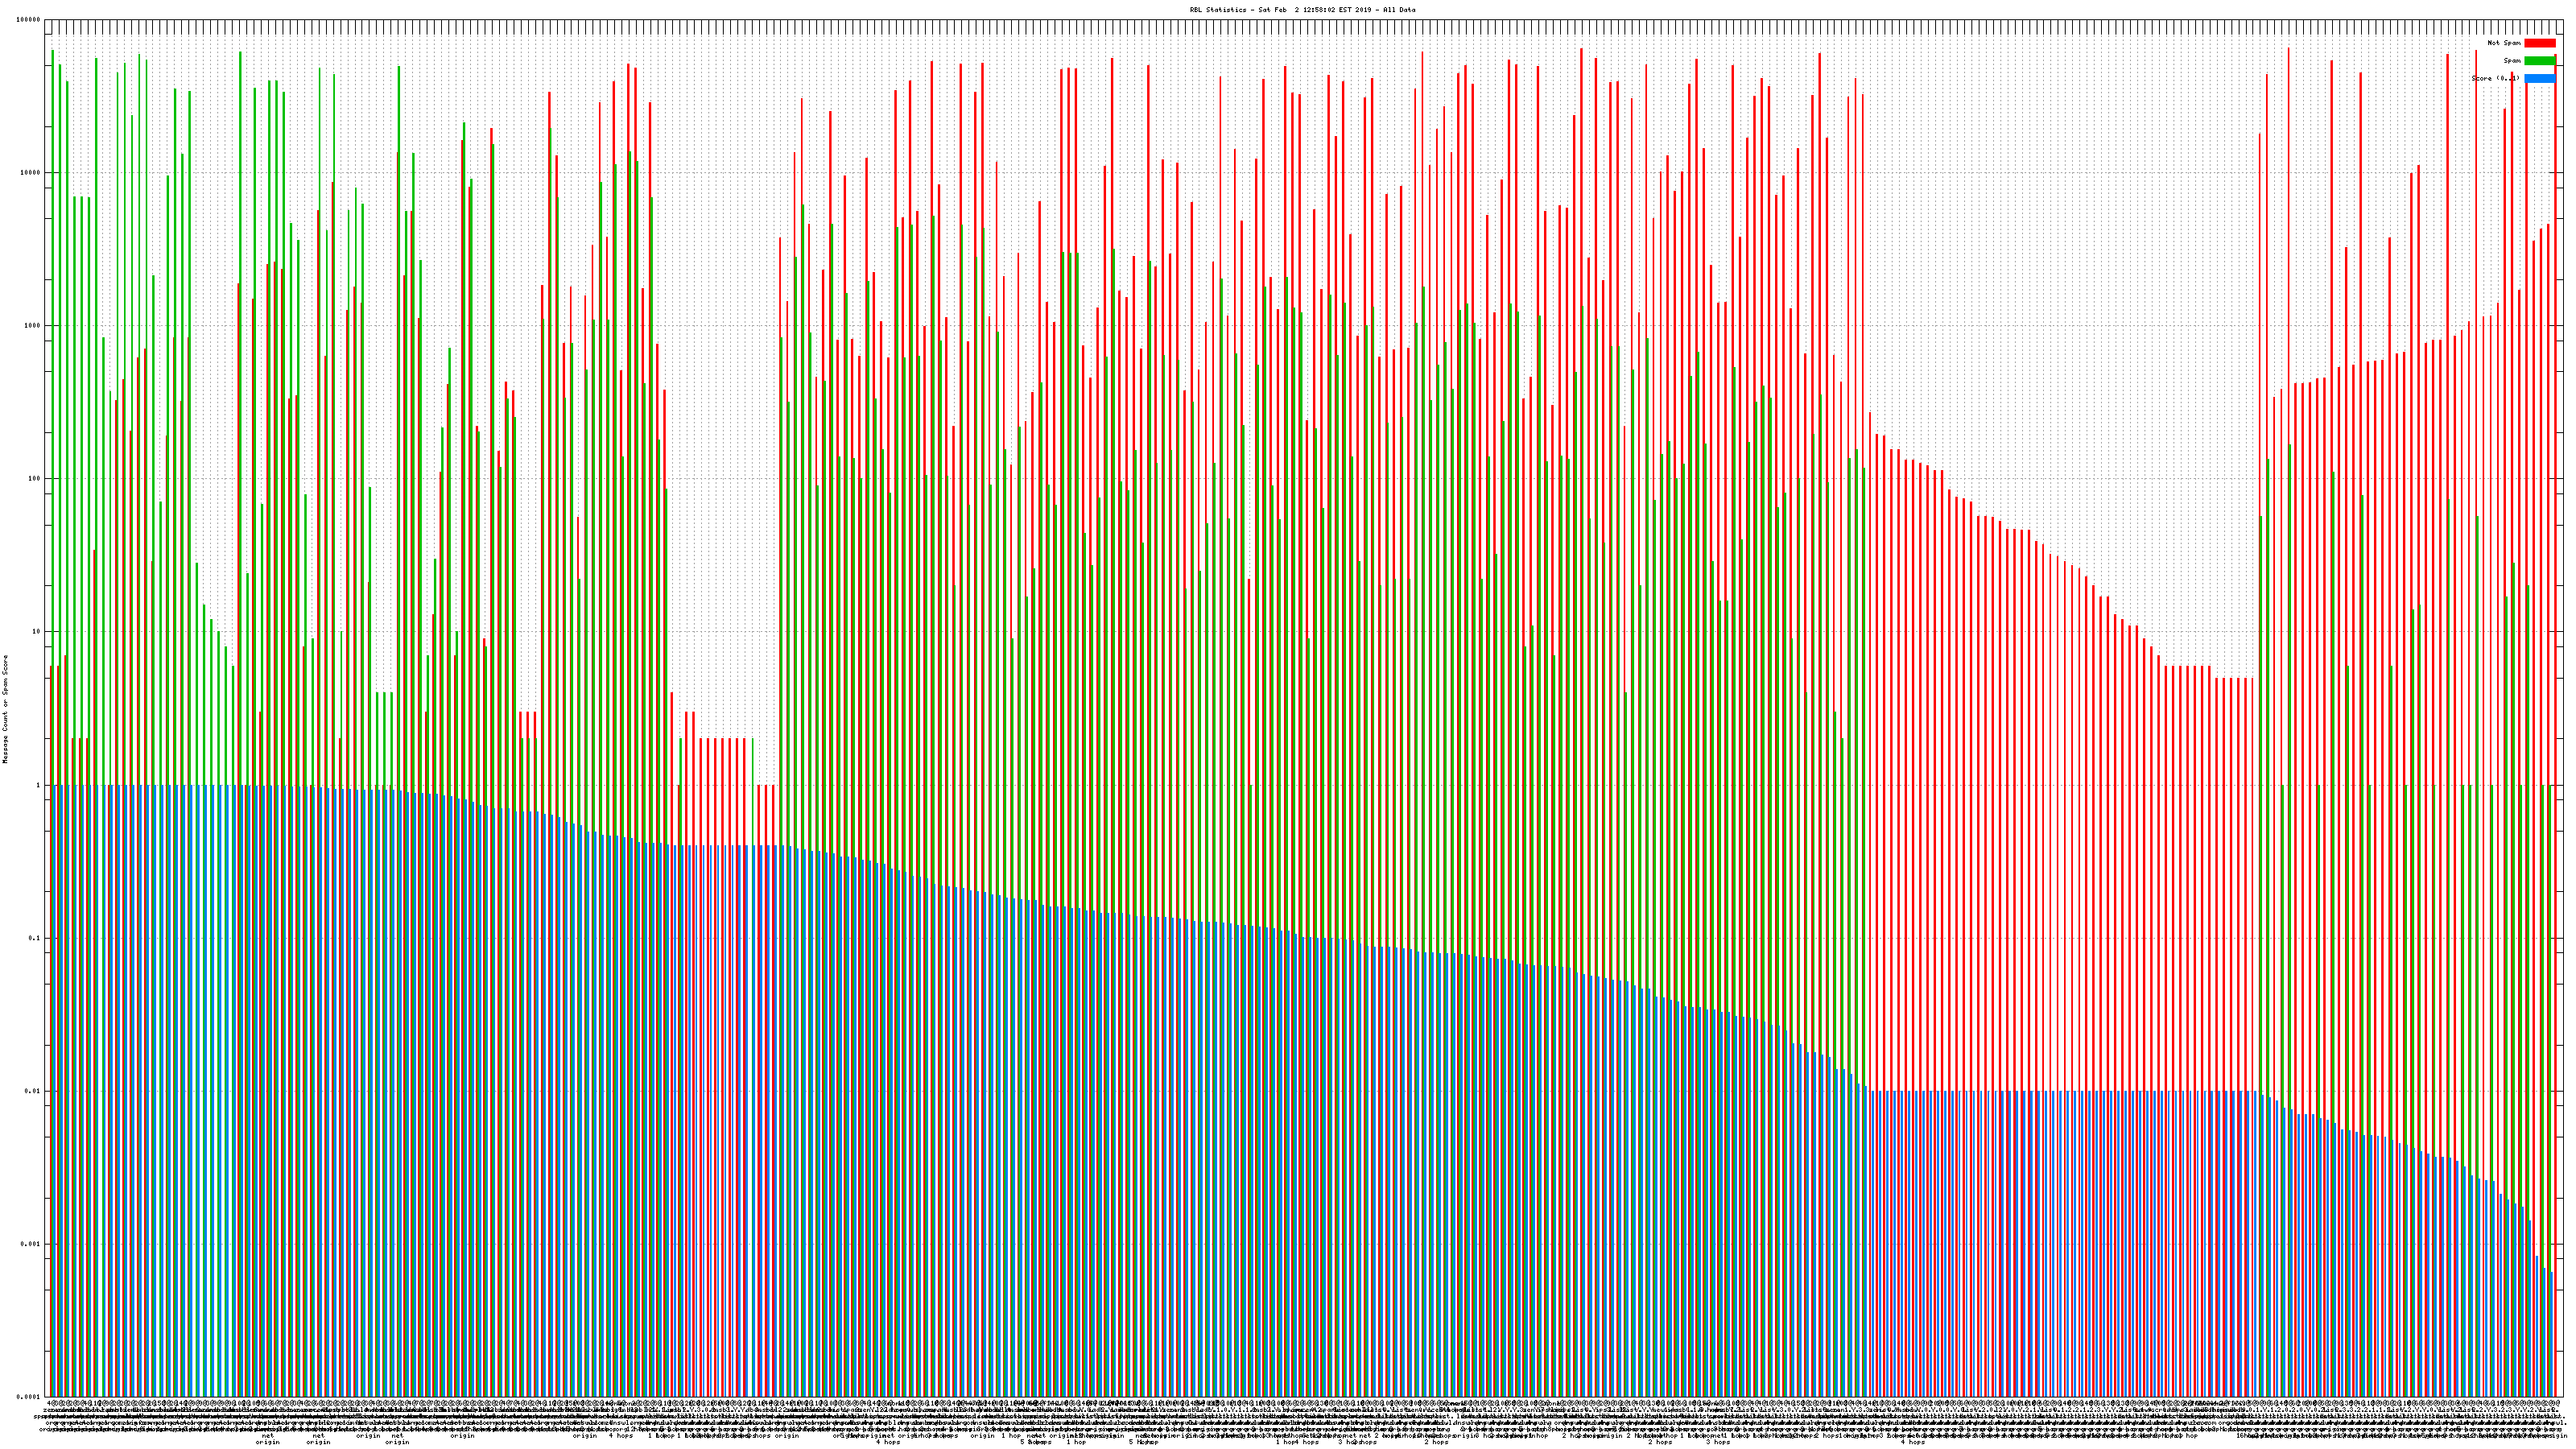2576x1449 pixels.
Task: Click the green Spam legend swatch
Action: (2539, 61)
